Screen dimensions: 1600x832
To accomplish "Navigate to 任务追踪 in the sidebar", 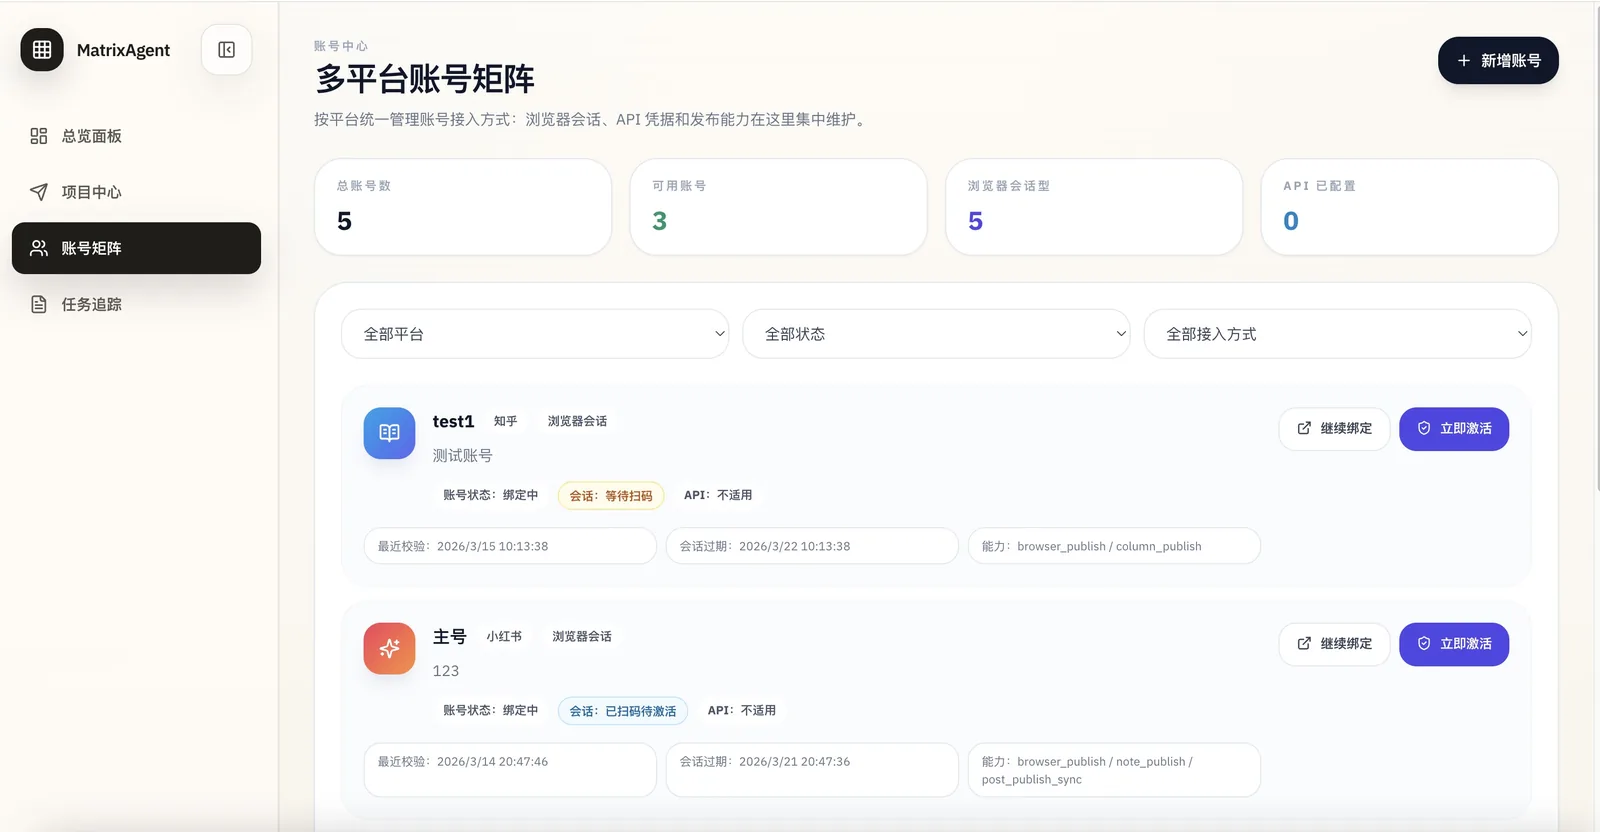I will click(x=136, y=304).
